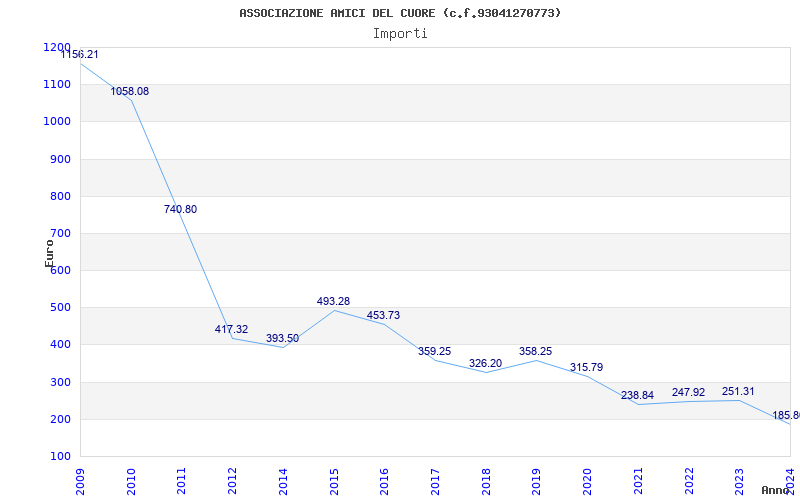Select data label 393.50
The image size is (800, 500).
coord(282,338)
